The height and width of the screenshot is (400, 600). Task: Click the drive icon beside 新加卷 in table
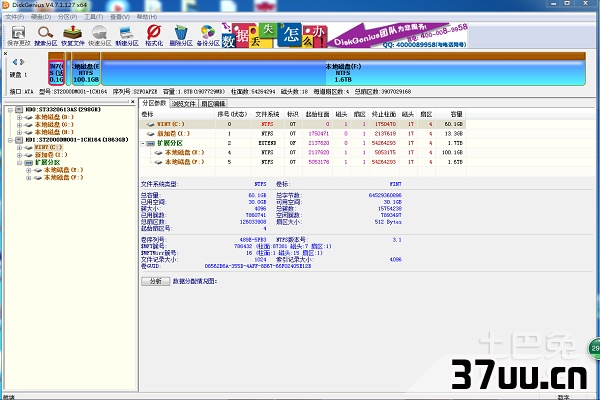(x=151, y=134)
